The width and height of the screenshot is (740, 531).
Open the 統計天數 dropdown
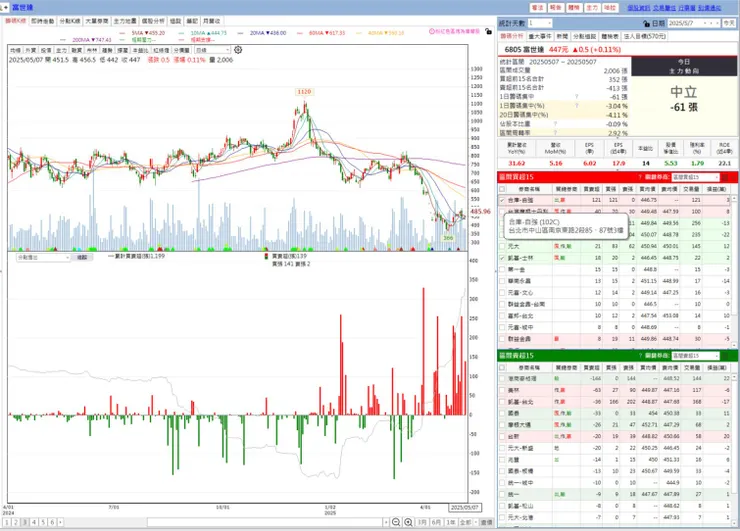click(x=540, y=23)
